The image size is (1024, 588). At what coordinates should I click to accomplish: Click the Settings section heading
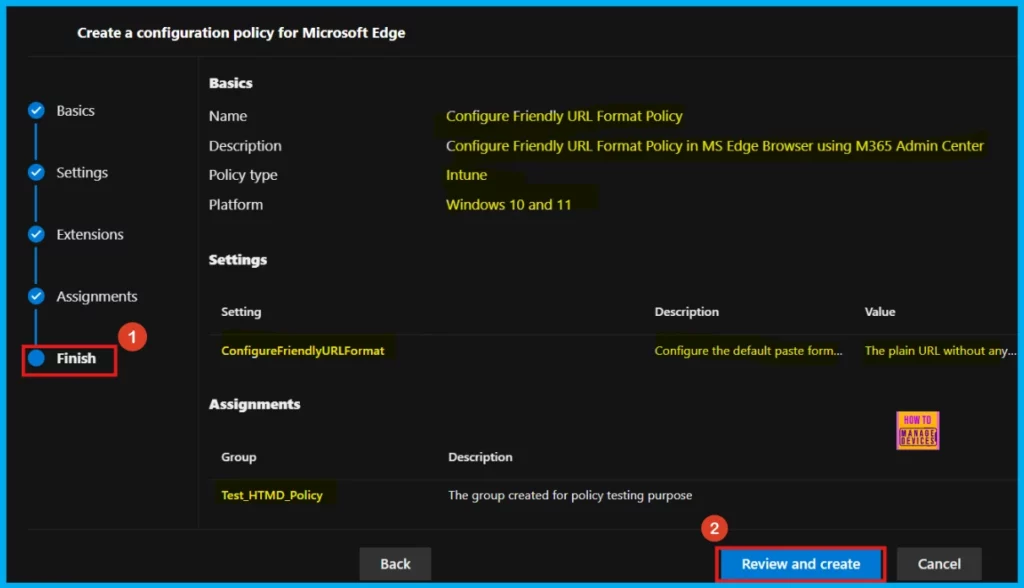[238, 260]
